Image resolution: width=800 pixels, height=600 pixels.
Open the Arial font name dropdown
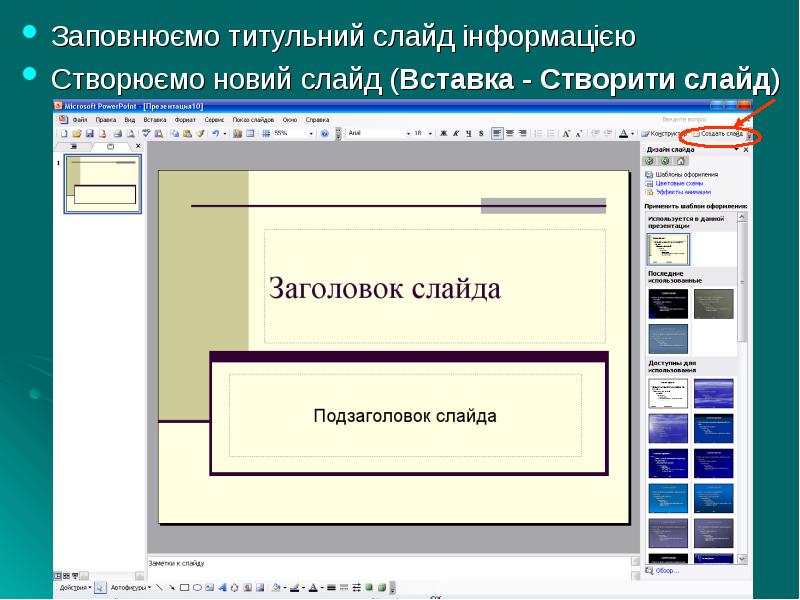coord(378,133)
